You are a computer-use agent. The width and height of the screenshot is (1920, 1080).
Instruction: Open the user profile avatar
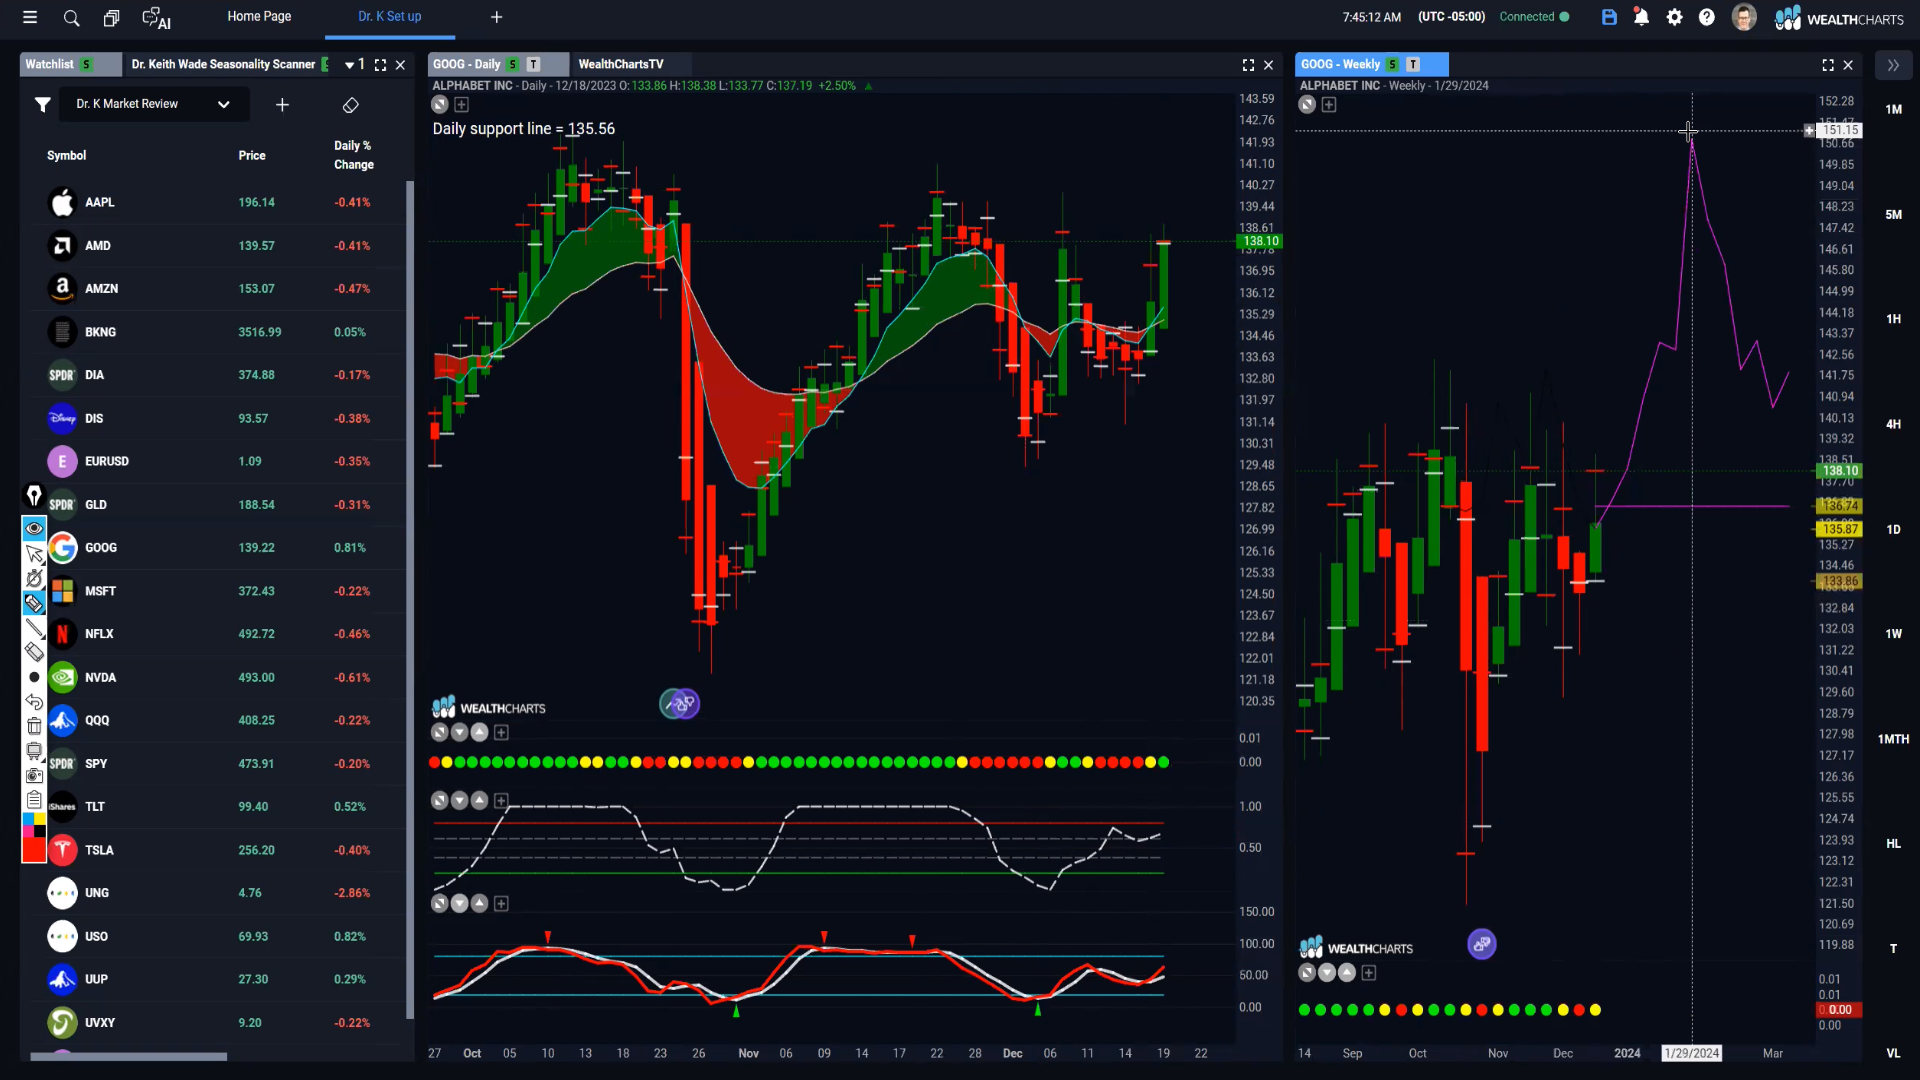(1744, 17)
